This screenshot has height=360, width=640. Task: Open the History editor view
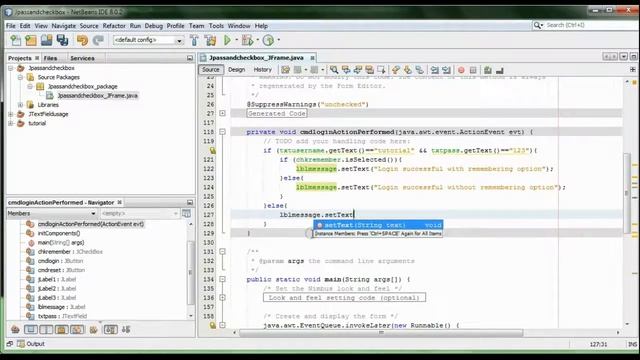tap(262, 70)
